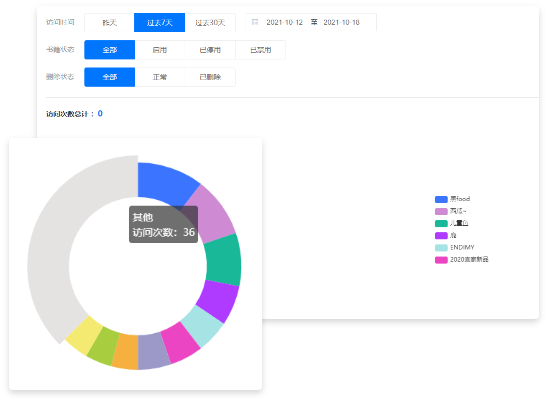Click the visit count total value 0
The image size is (548, 402).
pyautogui.click(x=100, y=113)
